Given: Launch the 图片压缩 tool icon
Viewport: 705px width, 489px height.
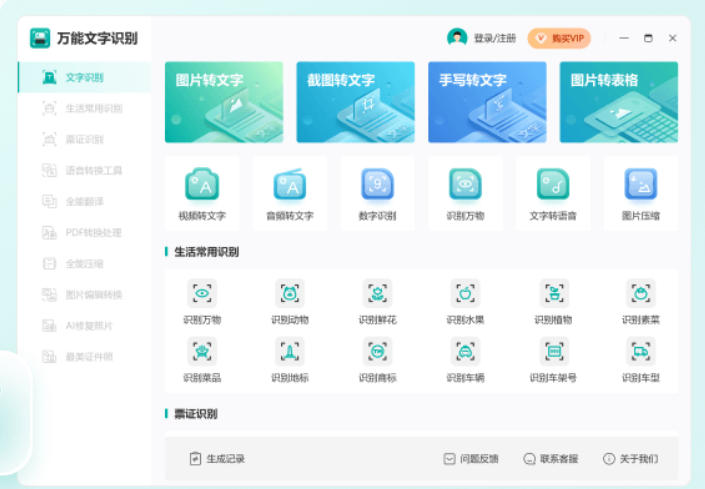Looking at the screenshot, I should [641, 185].
